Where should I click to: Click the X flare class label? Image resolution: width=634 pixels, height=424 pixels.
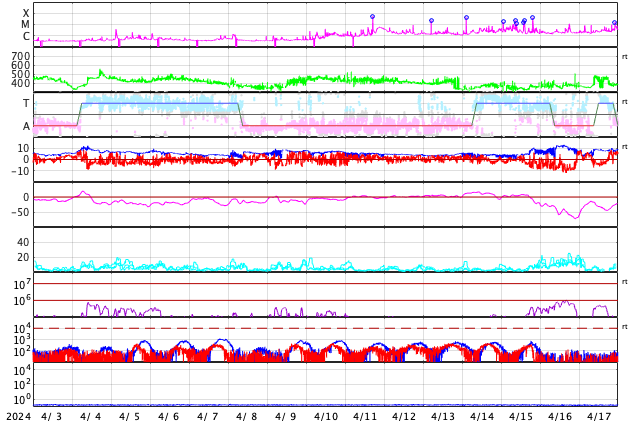26,13
